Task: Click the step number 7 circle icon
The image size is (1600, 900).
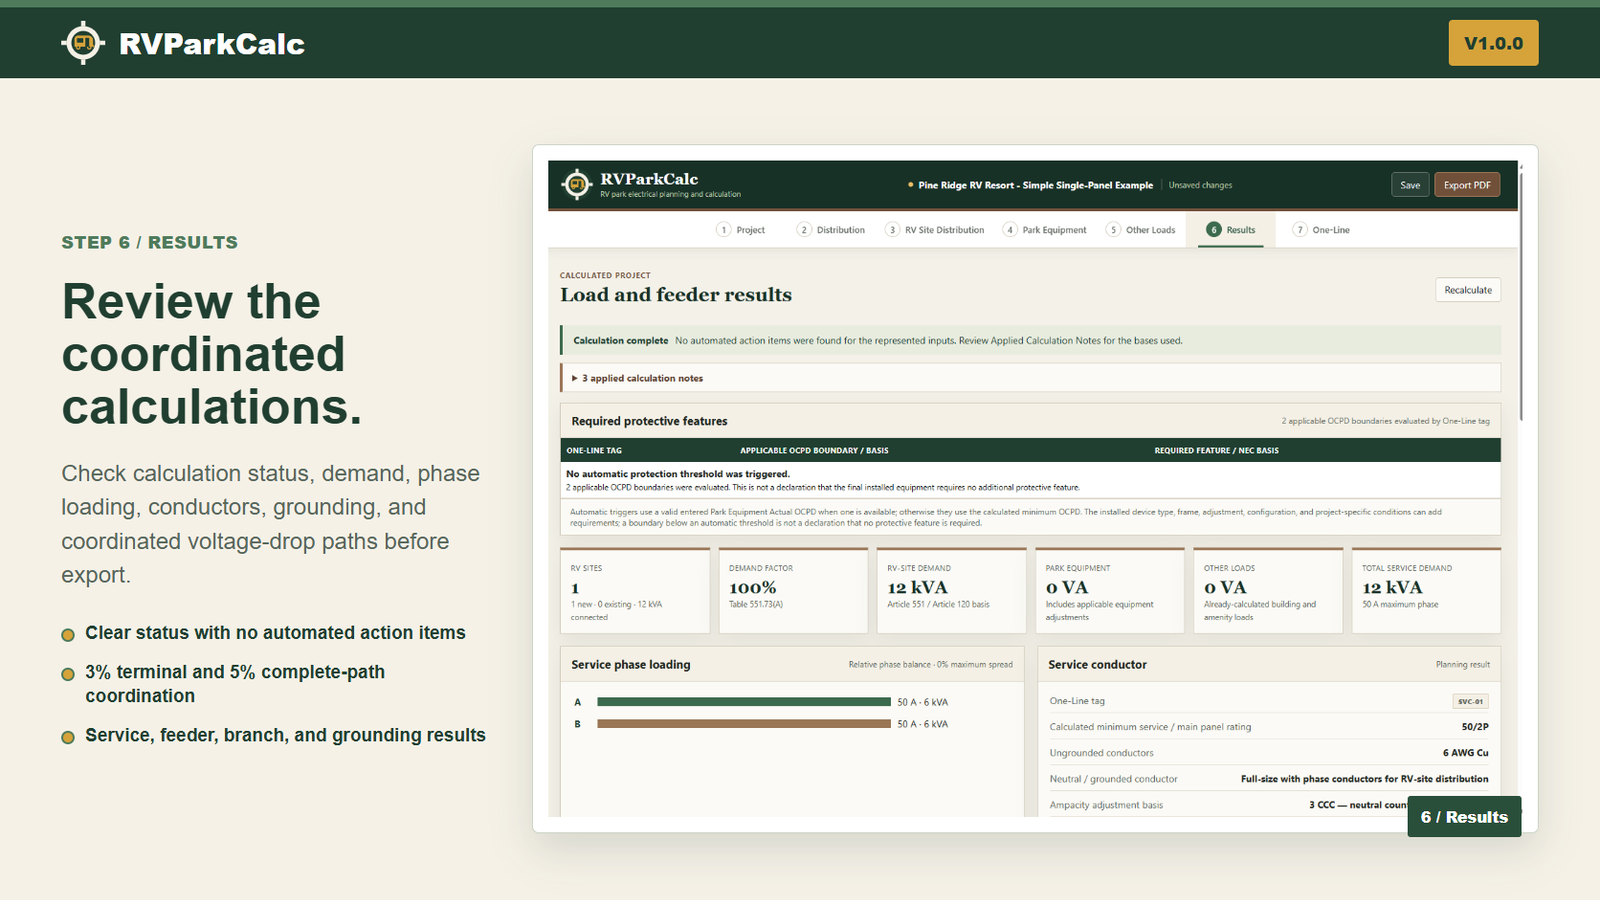Action: pos(1300,230)
